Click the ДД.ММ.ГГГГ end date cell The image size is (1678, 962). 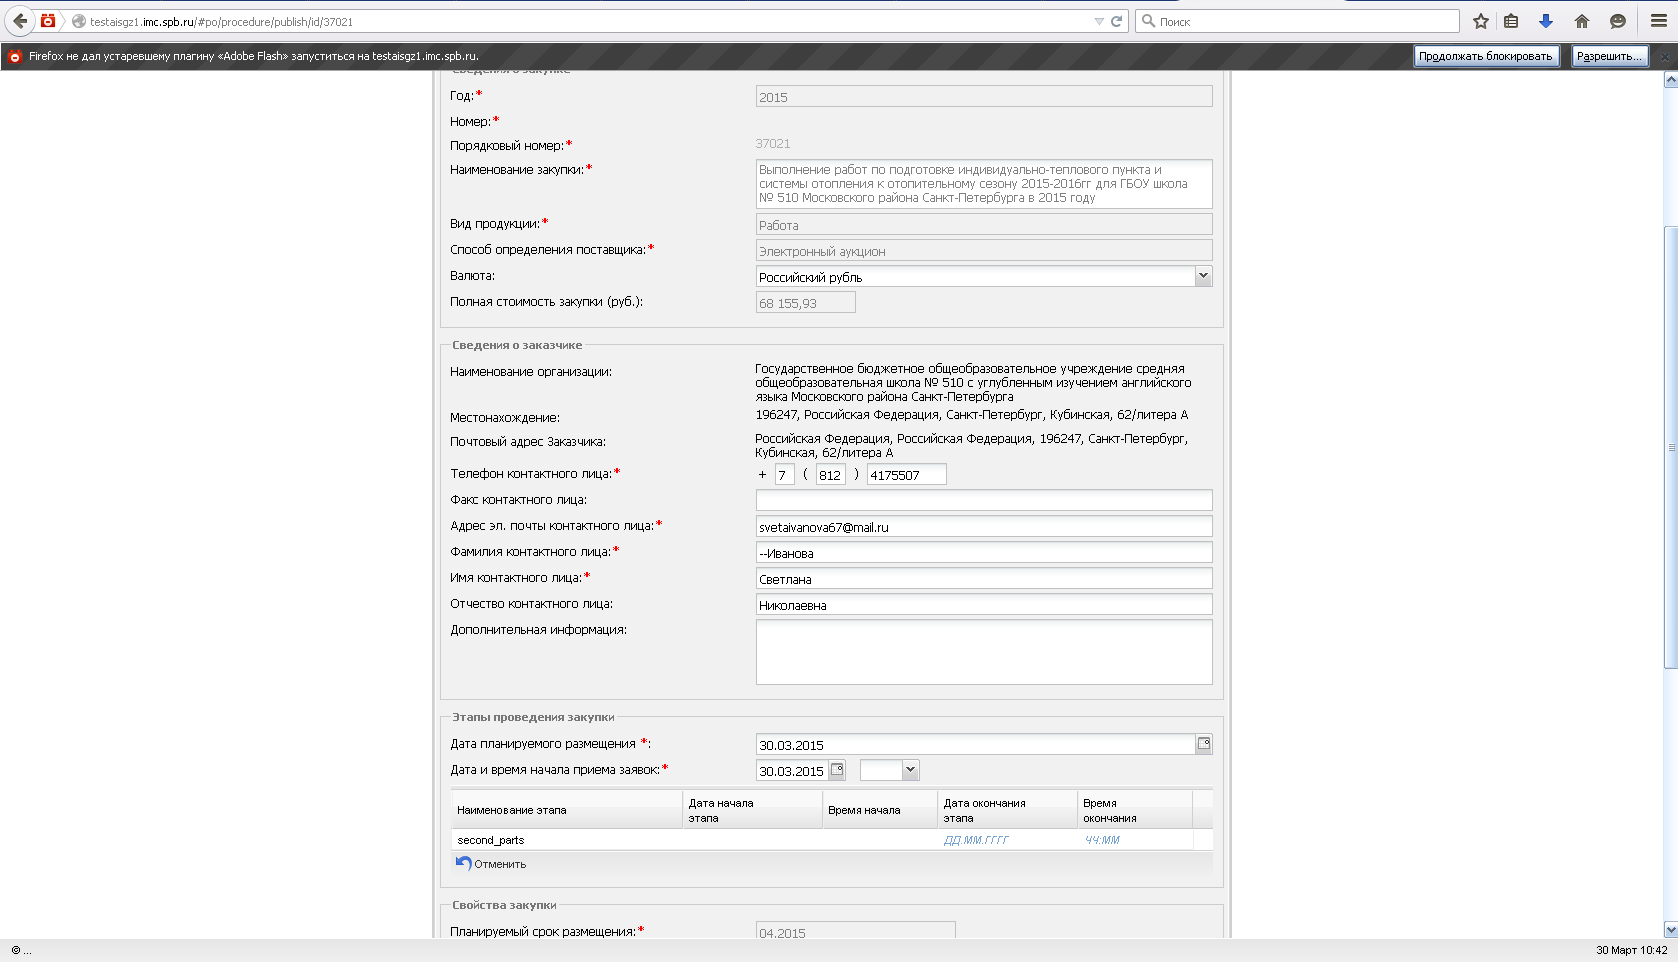[x=976, y=840]
